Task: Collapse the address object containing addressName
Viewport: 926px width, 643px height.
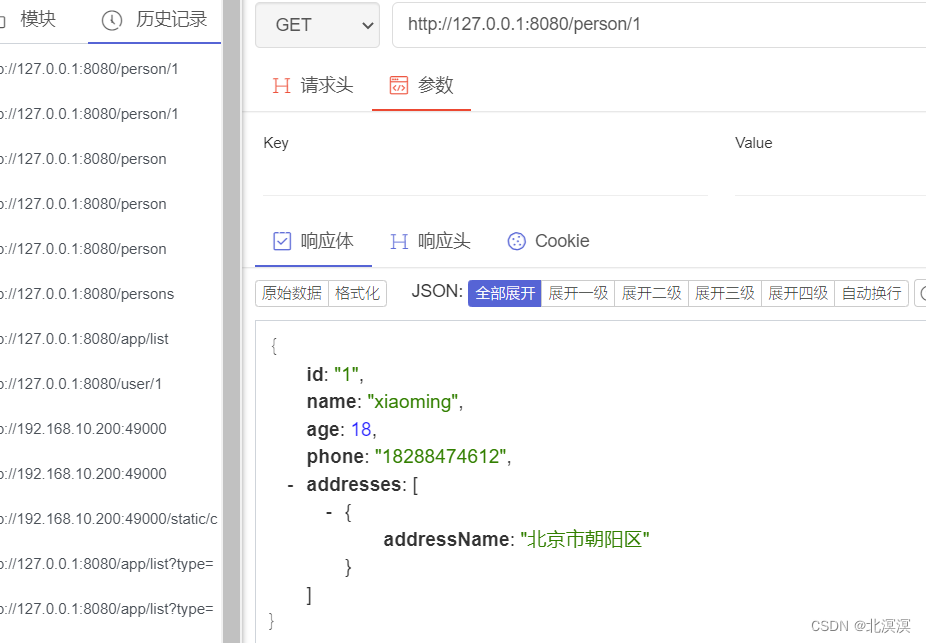Action: coord(328,512)
